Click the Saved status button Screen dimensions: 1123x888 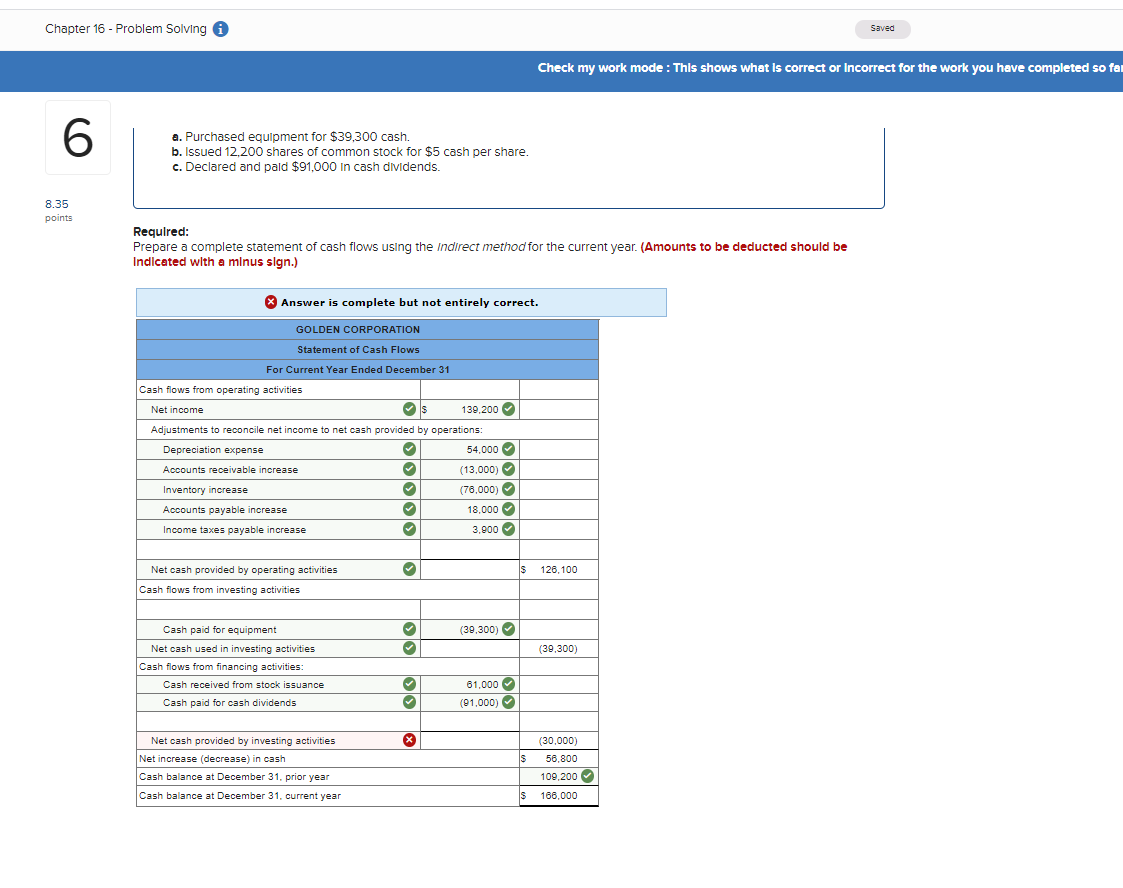pos(882,29)
